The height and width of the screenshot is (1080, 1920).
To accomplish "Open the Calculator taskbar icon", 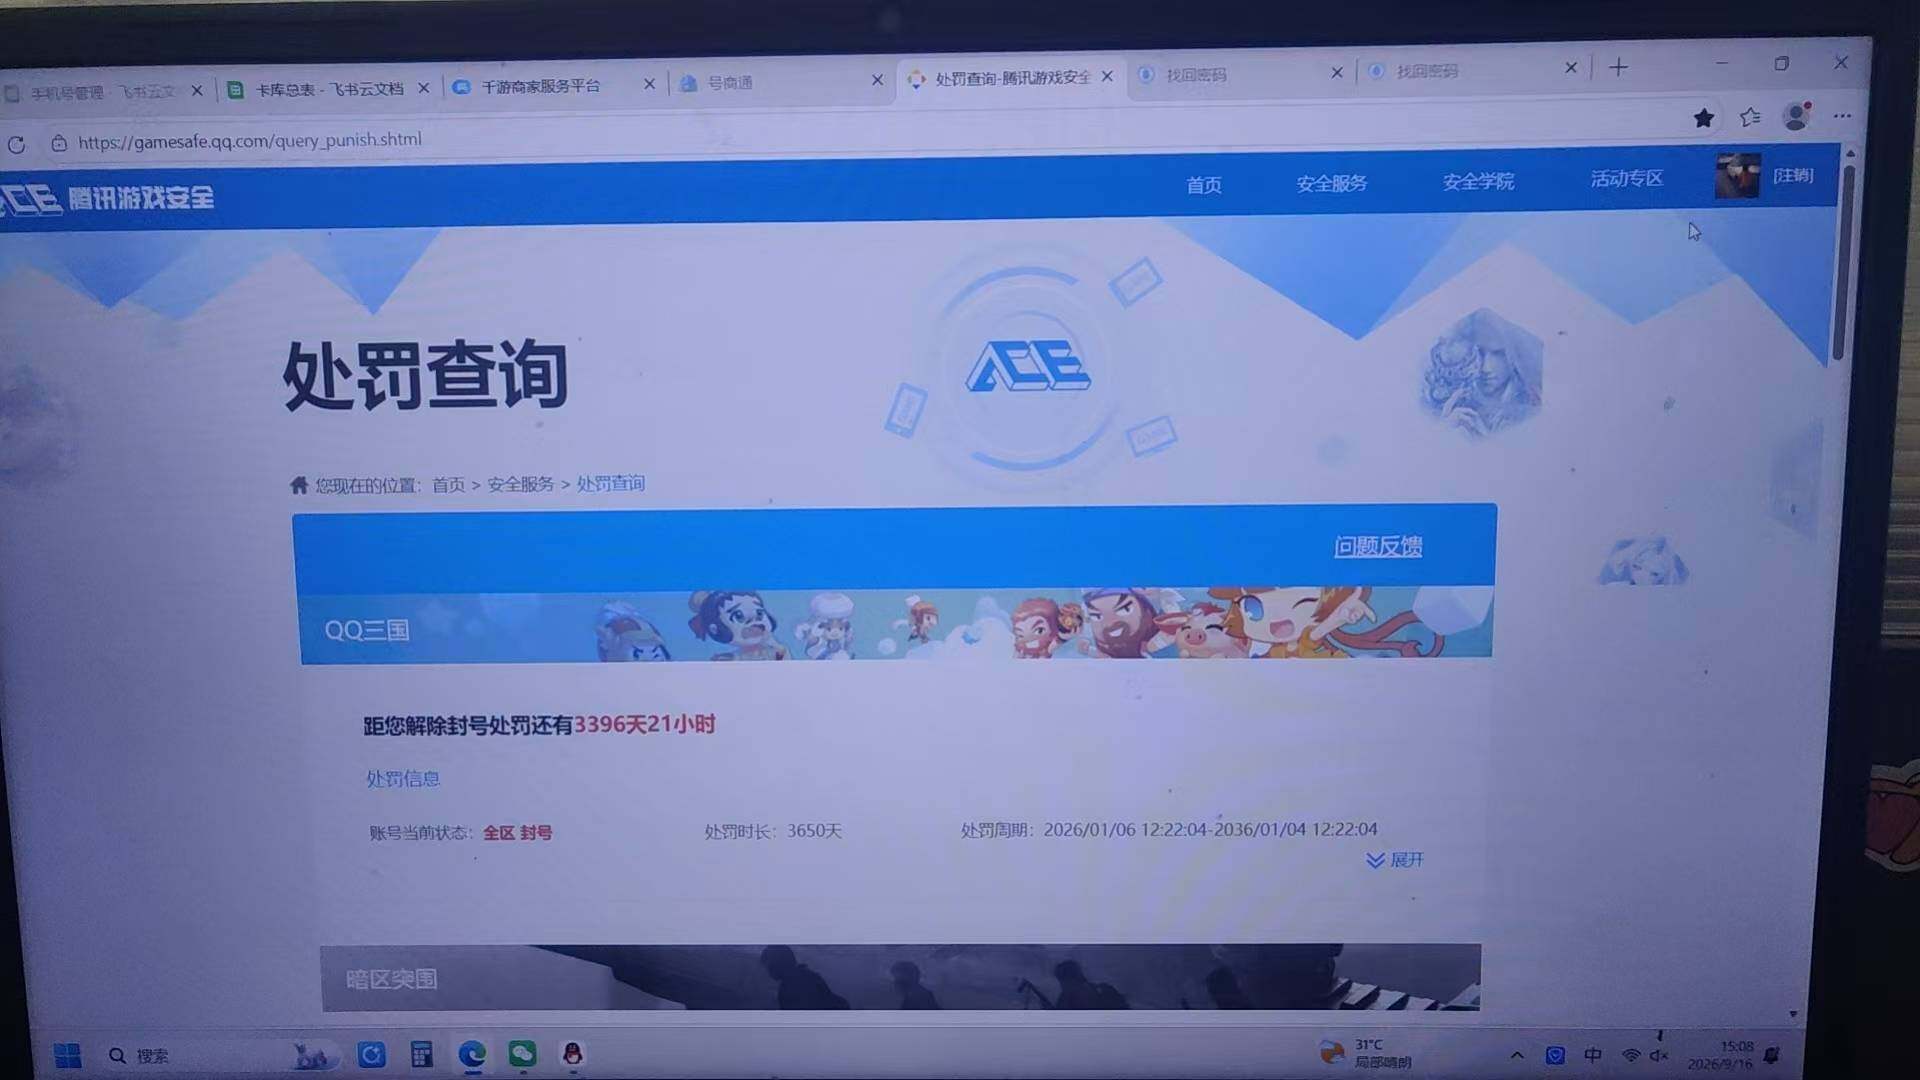I will [x=421, y=1055].
